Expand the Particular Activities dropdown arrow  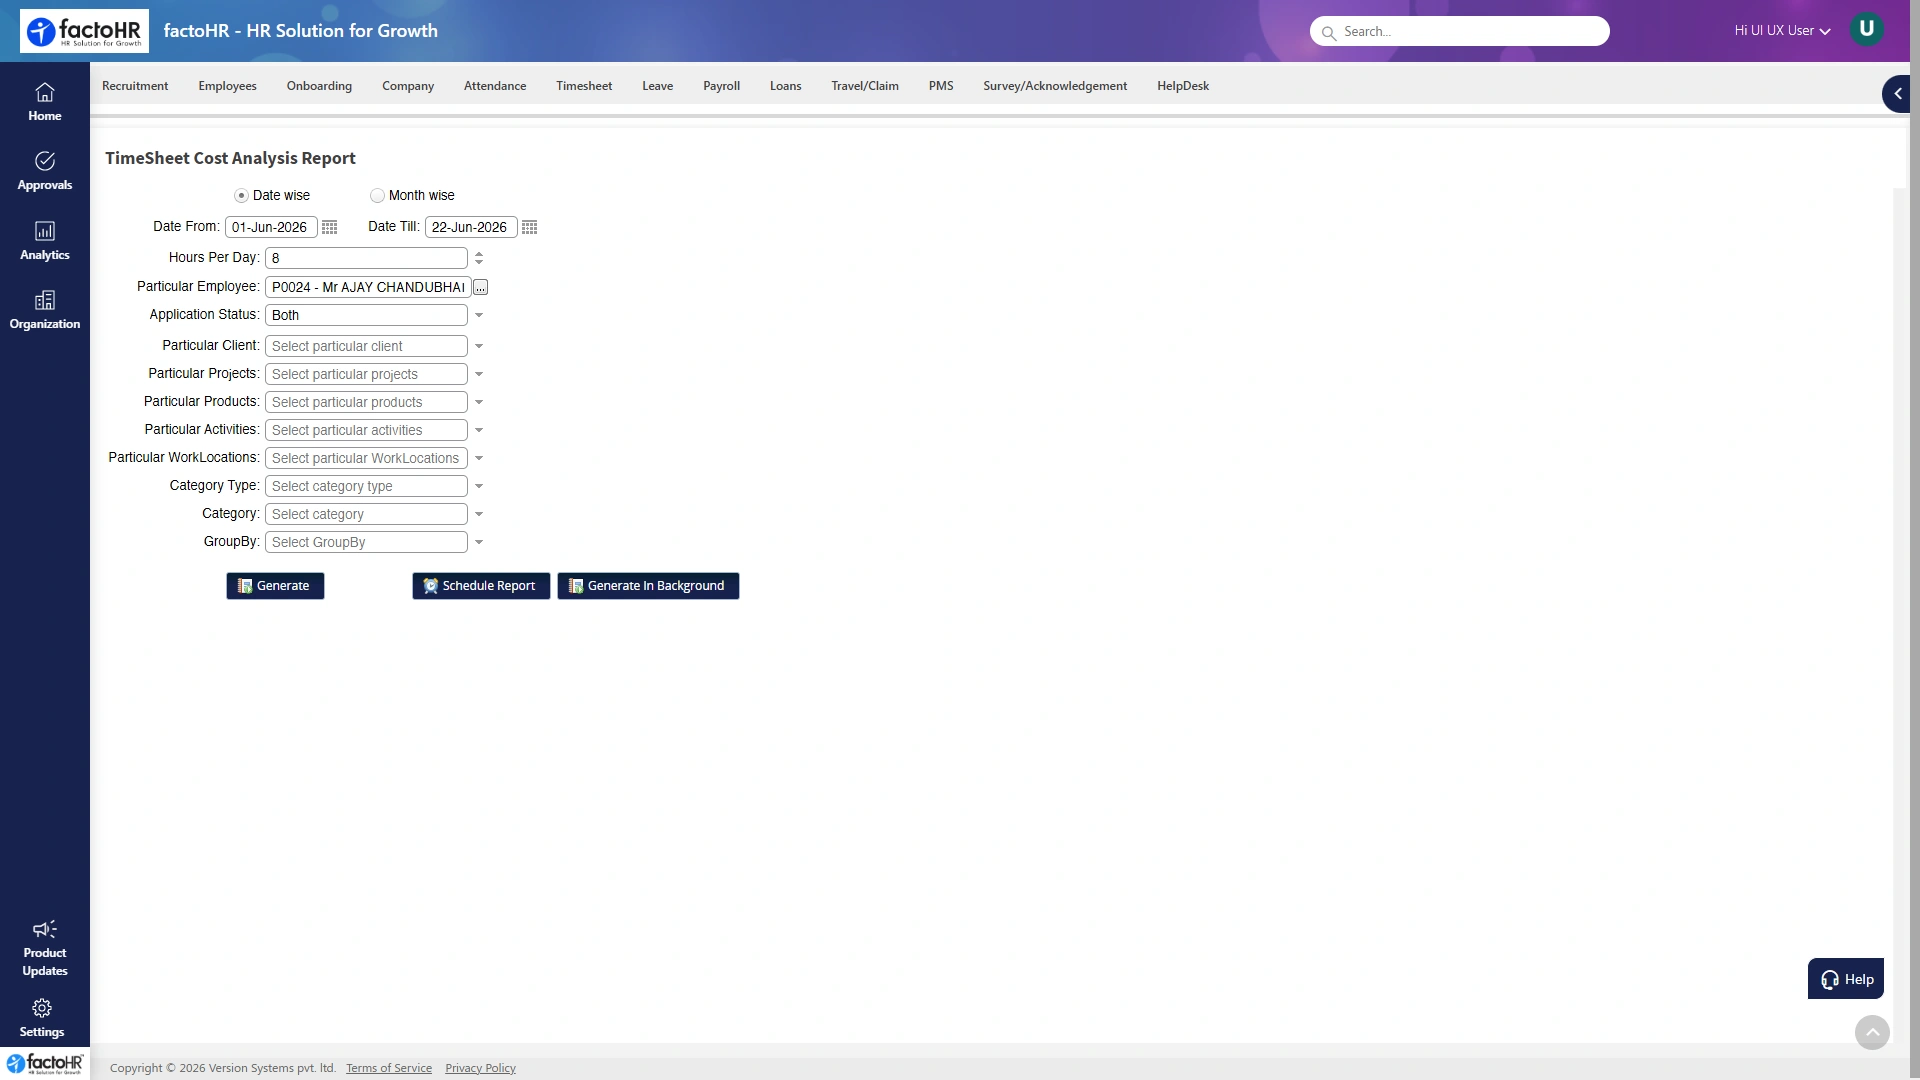click(x=479, y=431)
